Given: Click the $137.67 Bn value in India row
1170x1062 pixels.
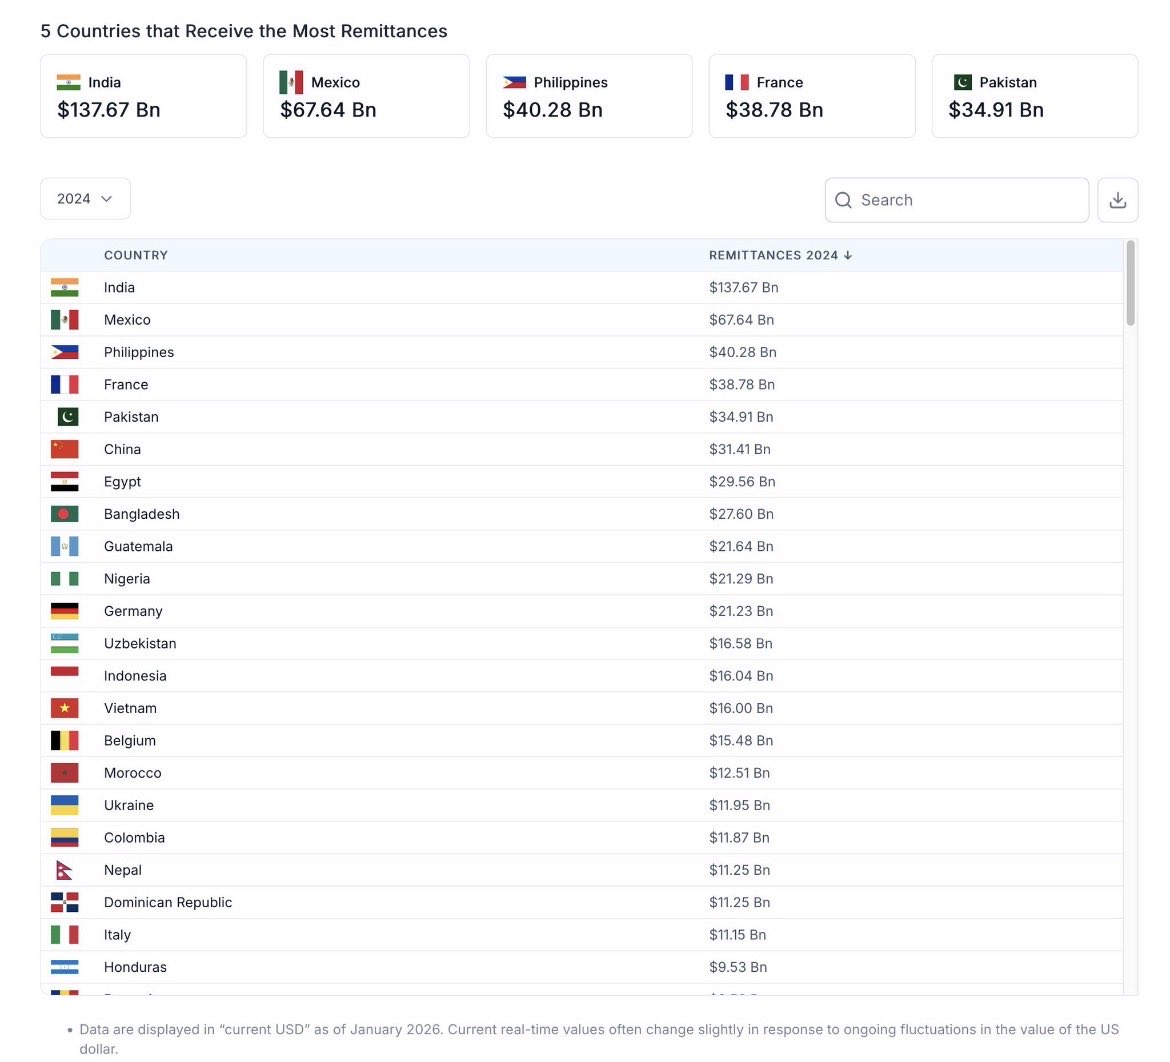Looking at the screenshot, I should [744, 287].
